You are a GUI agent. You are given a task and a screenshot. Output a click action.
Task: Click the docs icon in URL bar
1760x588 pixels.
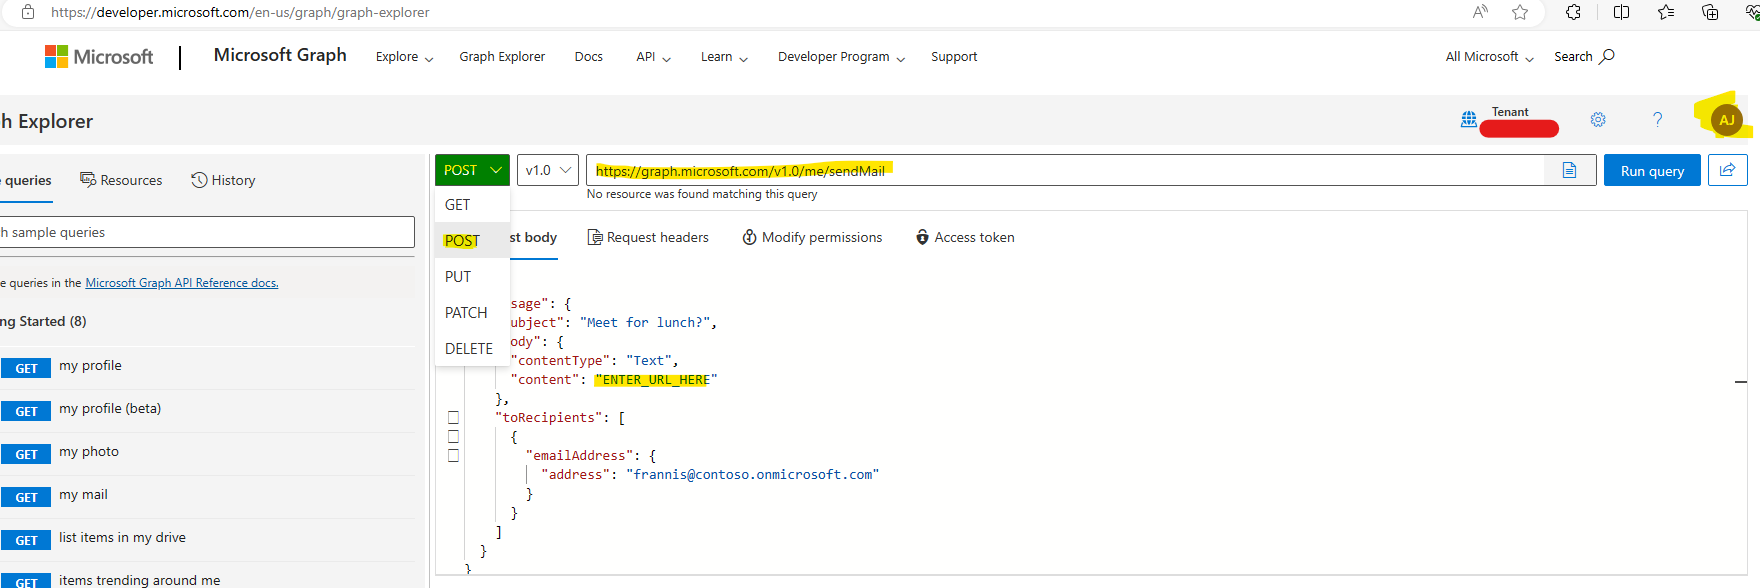tap(1570, 170)
